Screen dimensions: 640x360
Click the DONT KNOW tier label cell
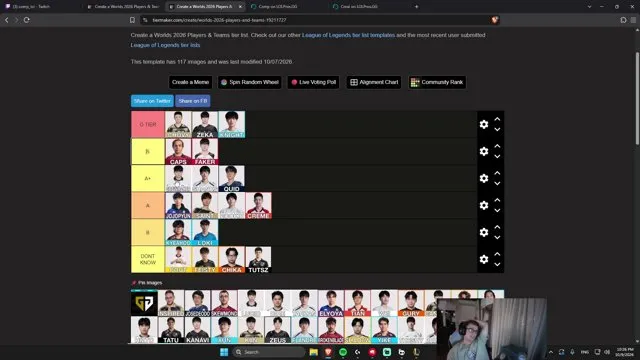[x=148, y=259]
